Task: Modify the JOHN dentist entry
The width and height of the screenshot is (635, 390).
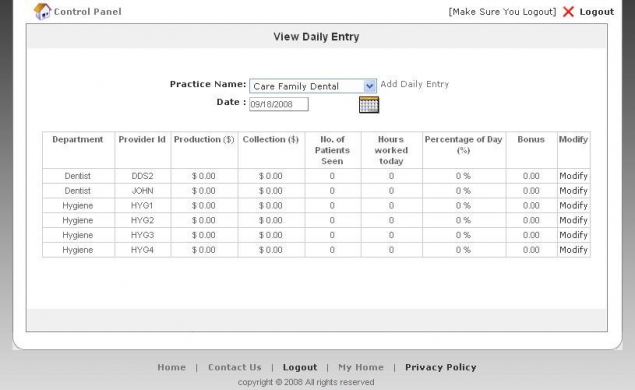Action: click(x=573, y=191)
